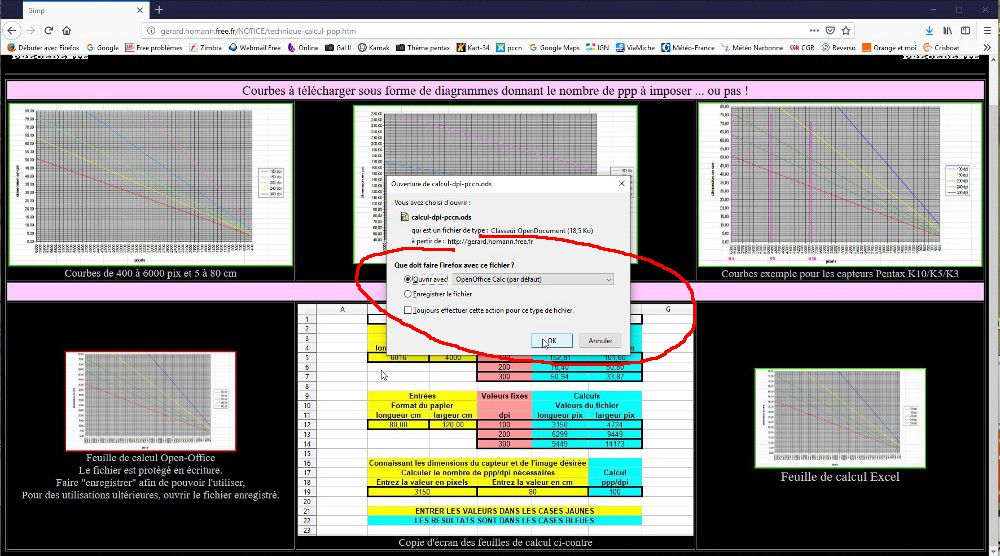1000x556 pixels.
Task: Open the Météo Narbonne bookmark
Action: (753, 47)
